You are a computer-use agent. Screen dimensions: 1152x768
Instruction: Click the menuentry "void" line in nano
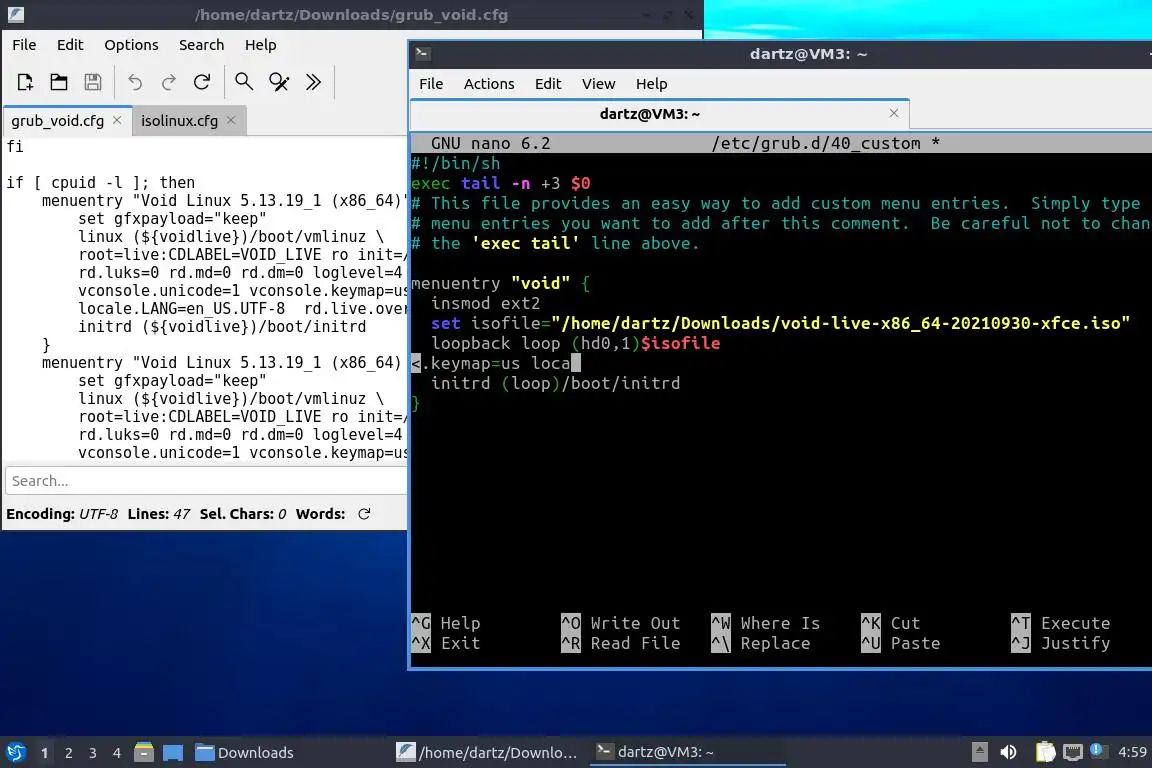click(500, 283)
